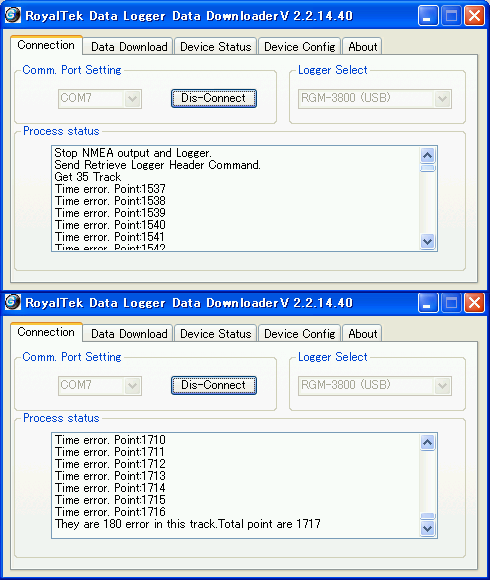Click Dis-Connect button in lower window
490x580 pixels.
point(213,385)
